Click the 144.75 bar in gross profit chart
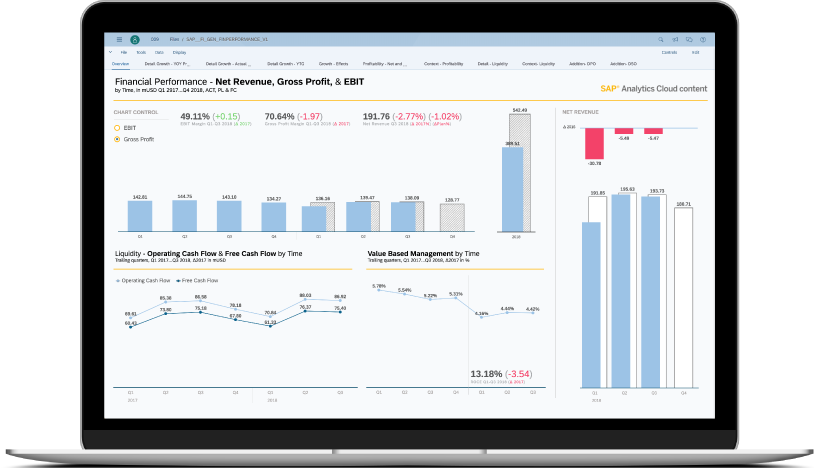 point(184,215)
